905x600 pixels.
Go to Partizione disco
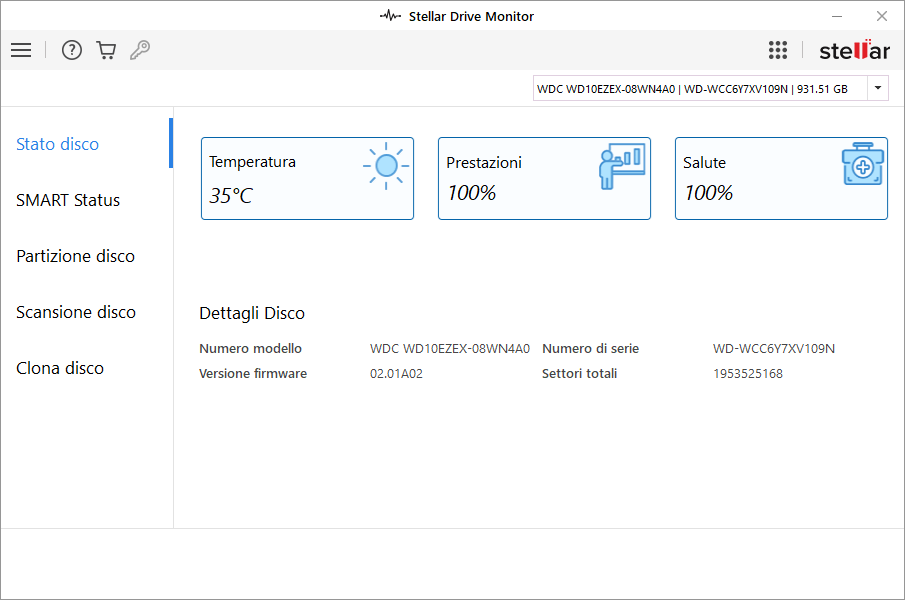75,256
